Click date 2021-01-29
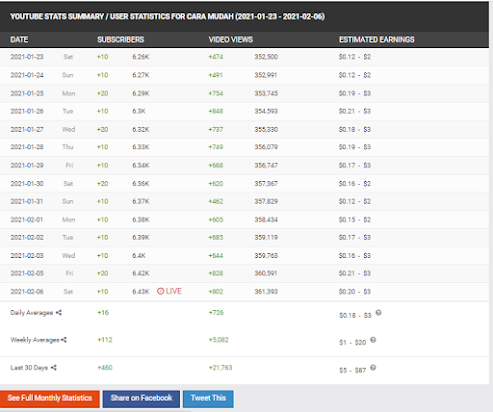The image size is (493, 412). pyautogui.click(x=27, y=165)
